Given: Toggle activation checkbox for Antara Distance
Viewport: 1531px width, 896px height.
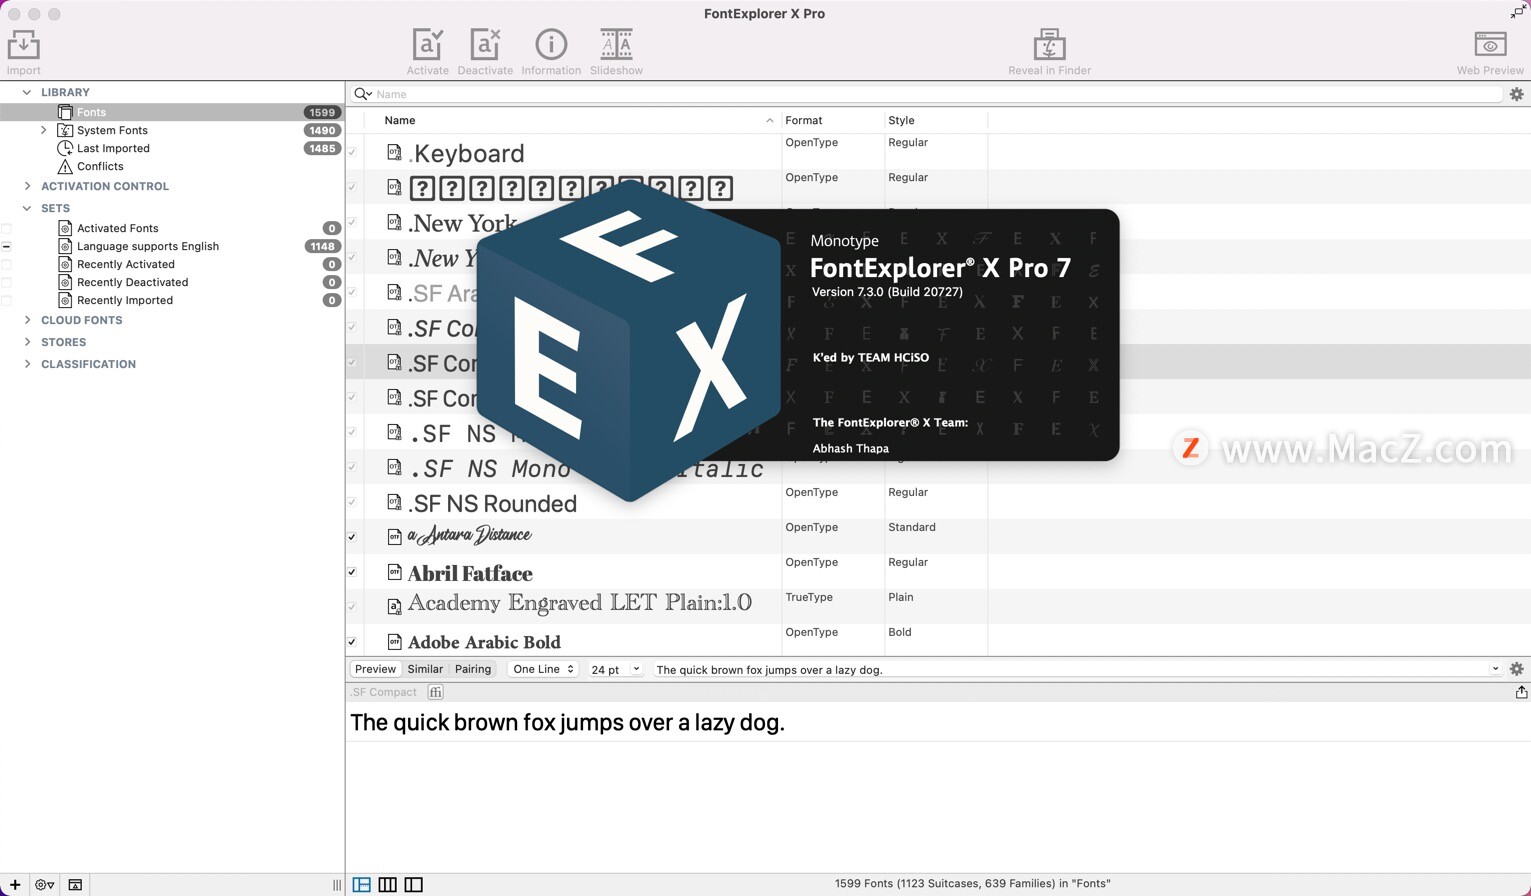Looking at the screenshot, I should click(352, 537).
